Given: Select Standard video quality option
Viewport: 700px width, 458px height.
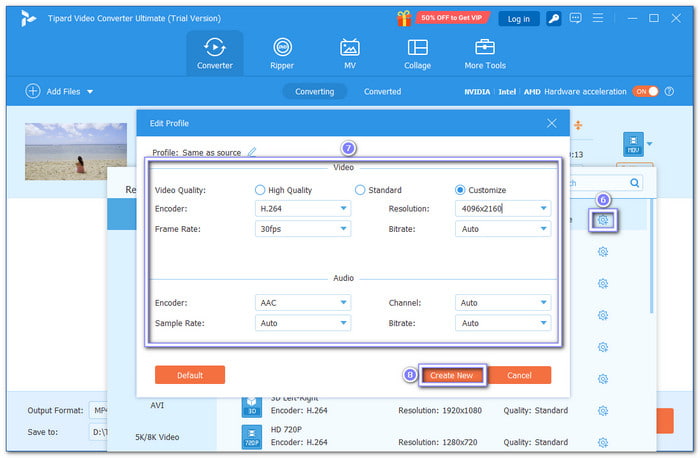Looking at the screenshot, I should coord(360,190).
